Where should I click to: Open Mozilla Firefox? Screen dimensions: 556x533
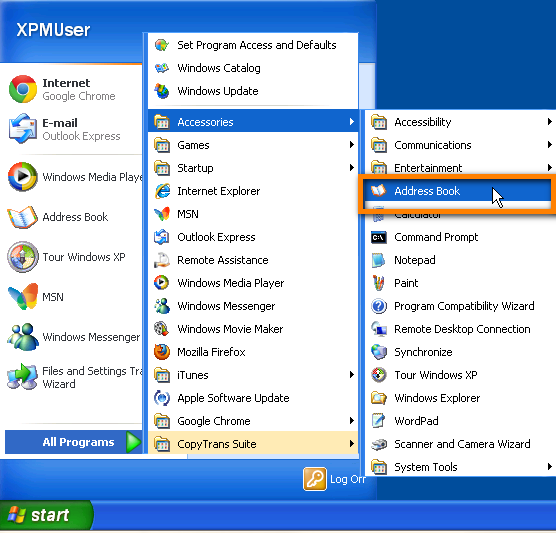point(253,352)
